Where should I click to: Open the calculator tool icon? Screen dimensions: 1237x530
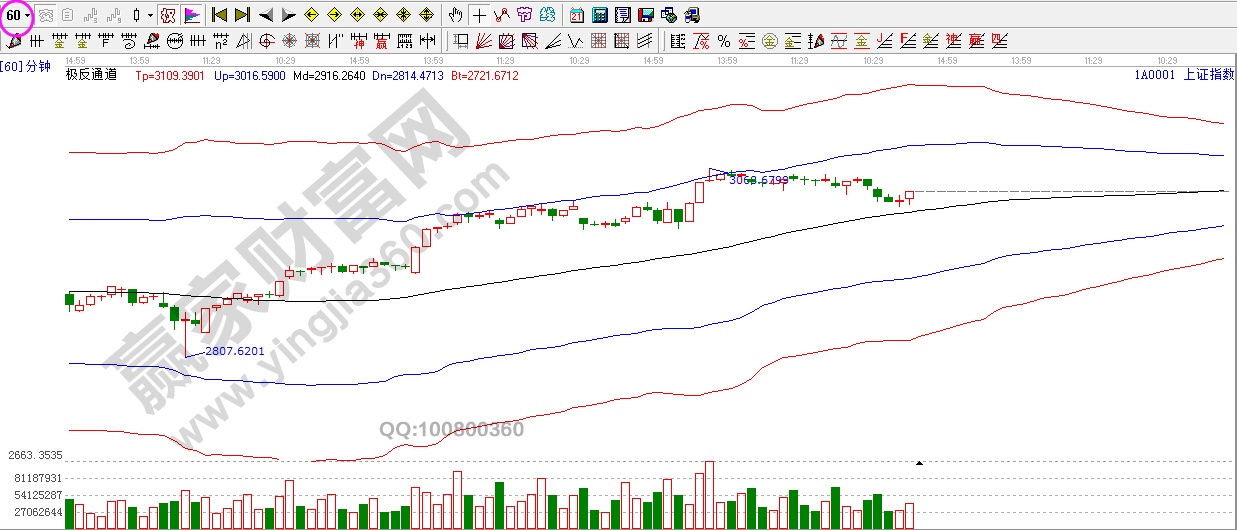599,15
